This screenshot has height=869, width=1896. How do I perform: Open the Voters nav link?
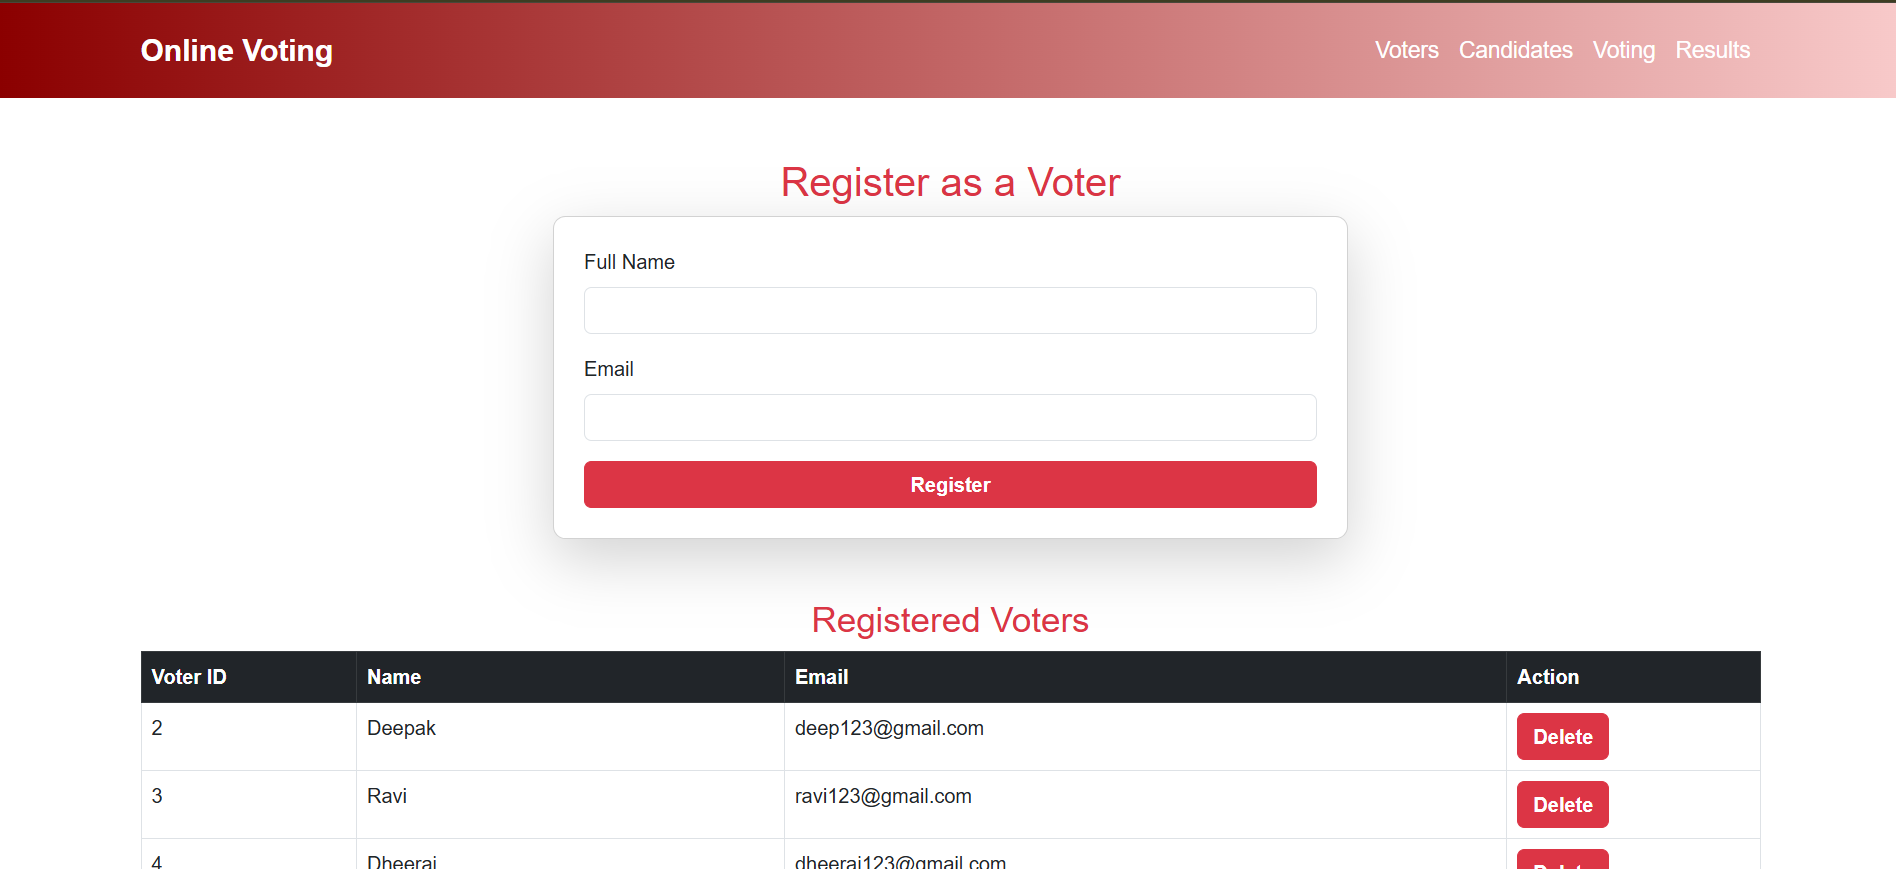(1406, 50)
